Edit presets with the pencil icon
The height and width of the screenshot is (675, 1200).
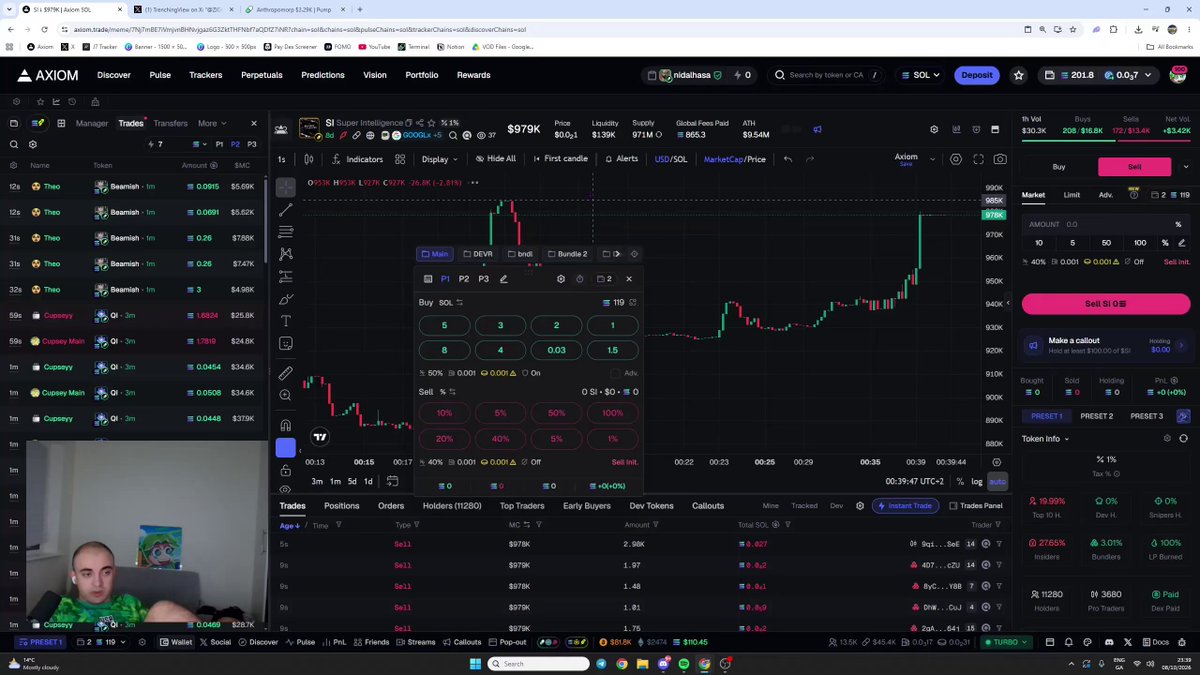point(504,279)
